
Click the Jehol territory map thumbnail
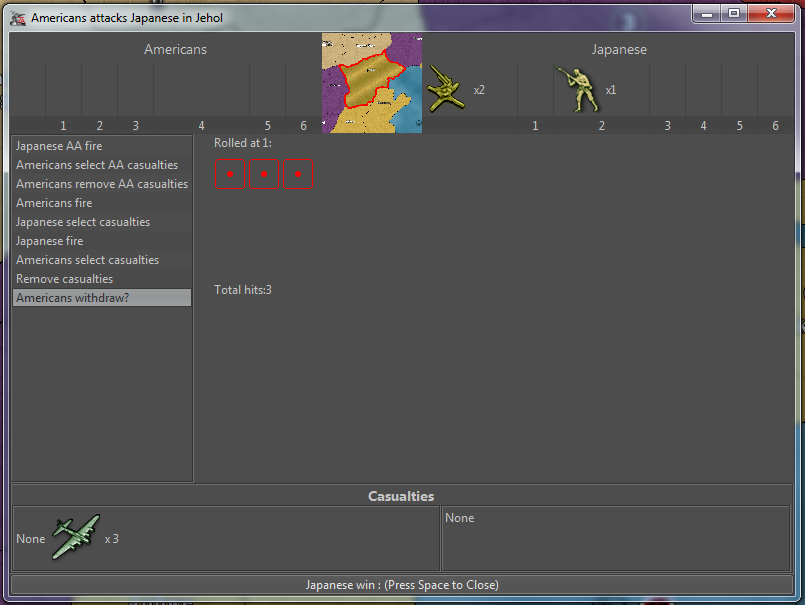coord(371,83)
